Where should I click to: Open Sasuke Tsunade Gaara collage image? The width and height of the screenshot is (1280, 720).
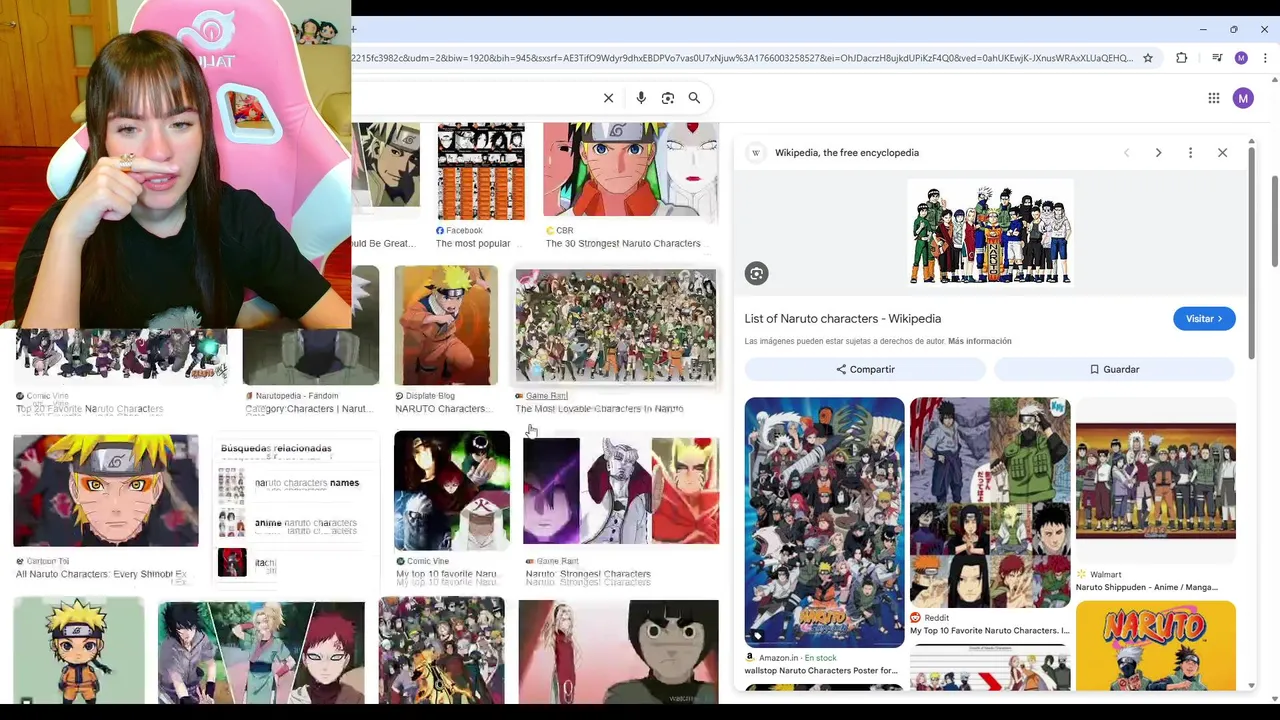tap(261, 652)
